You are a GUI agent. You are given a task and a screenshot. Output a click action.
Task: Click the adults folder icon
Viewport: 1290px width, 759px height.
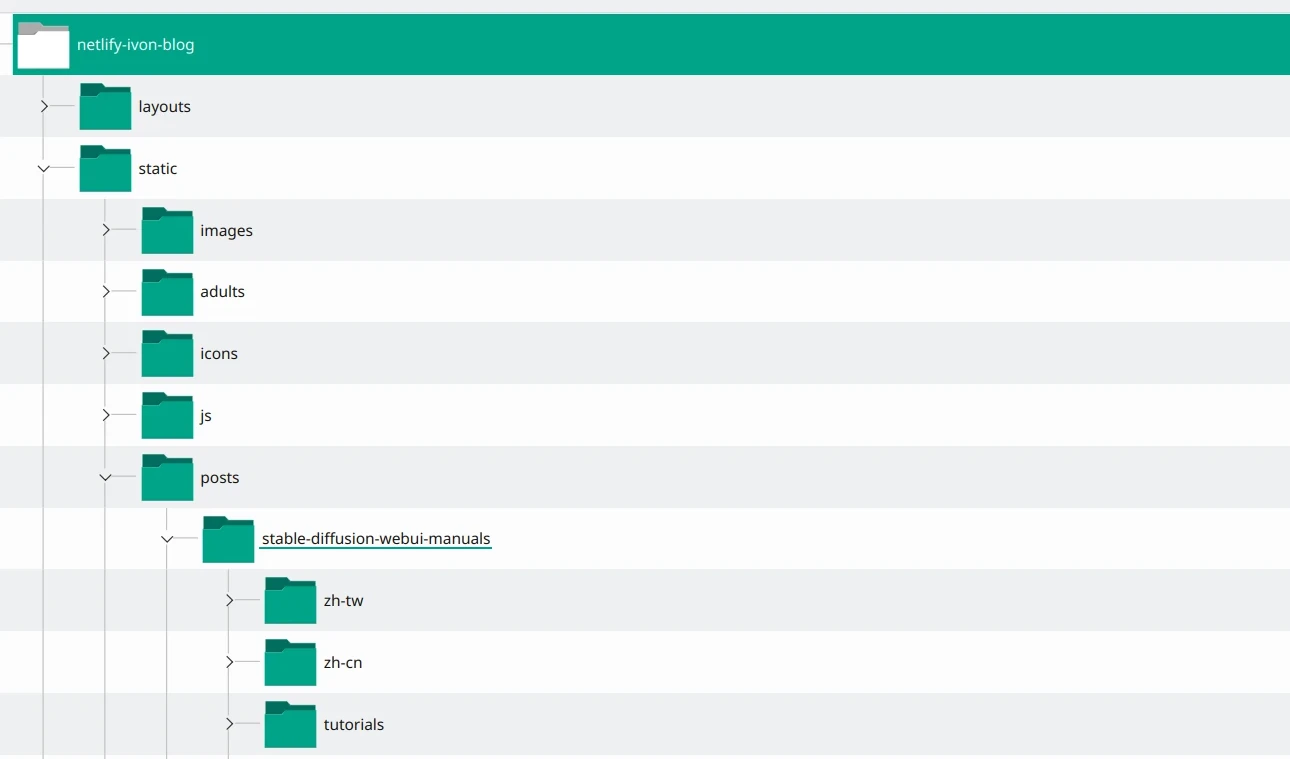click(167, 292)
